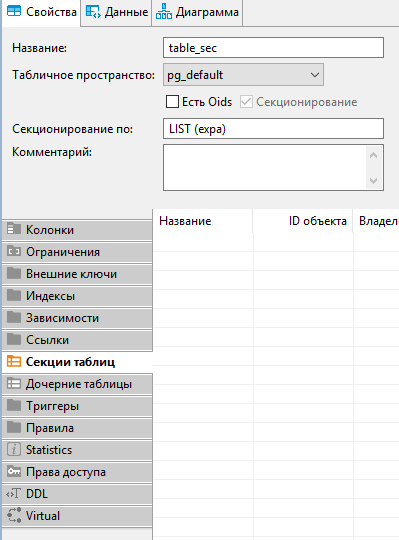This screenshot has width=399, height=540.
Task: Edit the Название field table_sec
Action: click(273, 48)
